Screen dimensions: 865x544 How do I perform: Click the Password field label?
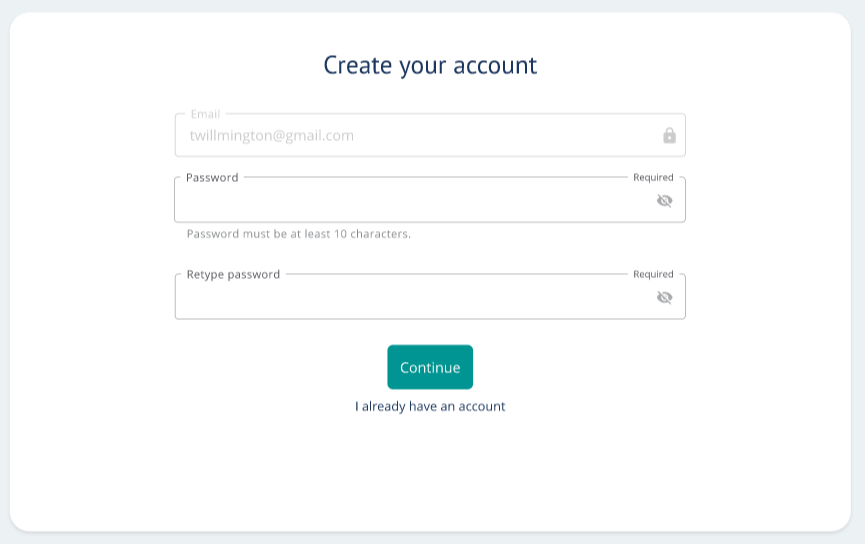[212, 178]
